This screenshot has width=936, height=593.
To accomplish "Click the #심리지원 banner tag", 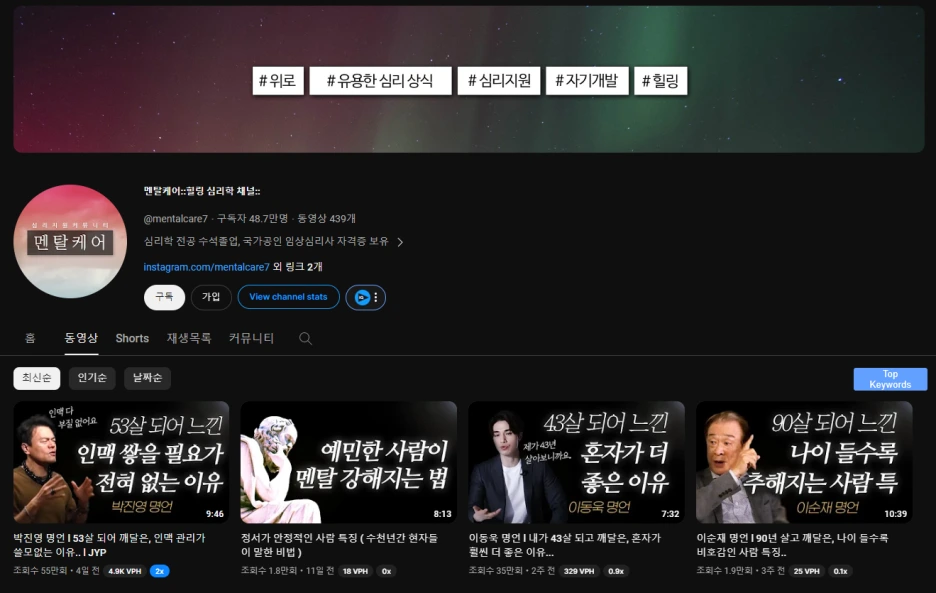I will point(499,81).
